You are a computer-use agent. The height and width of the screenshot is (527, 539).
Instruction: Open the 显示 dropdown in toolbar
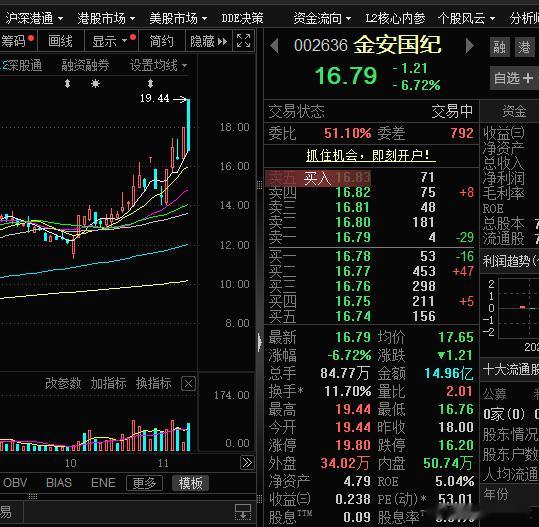point(111,41)
